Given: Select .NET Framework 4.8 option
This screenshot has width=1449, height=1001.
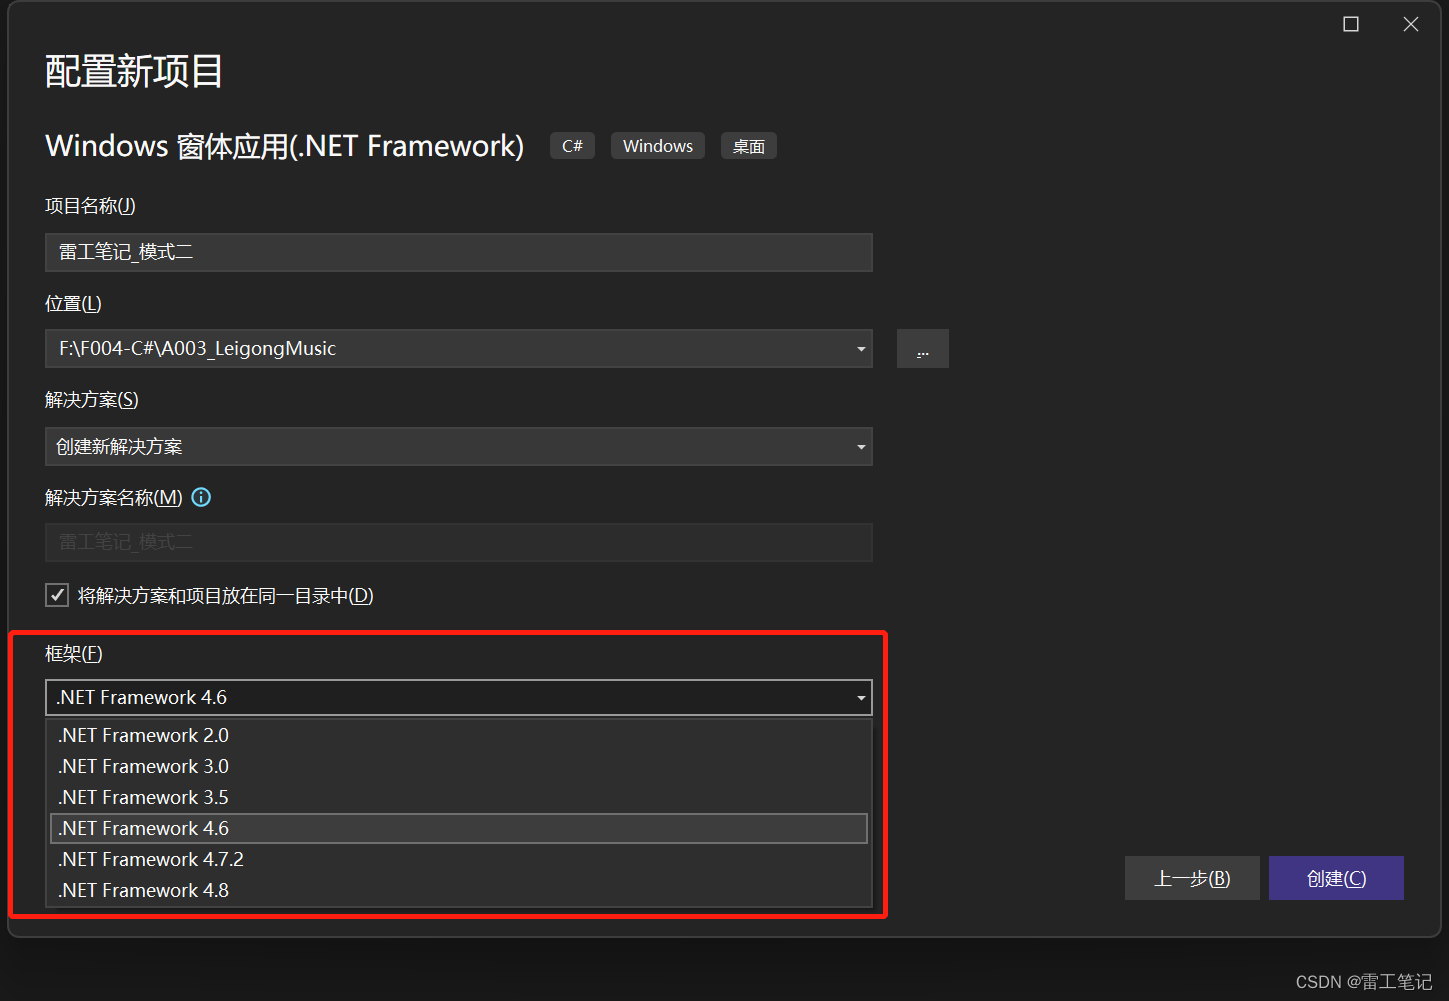Looking at the screenshot, I should tap(459, 890).
